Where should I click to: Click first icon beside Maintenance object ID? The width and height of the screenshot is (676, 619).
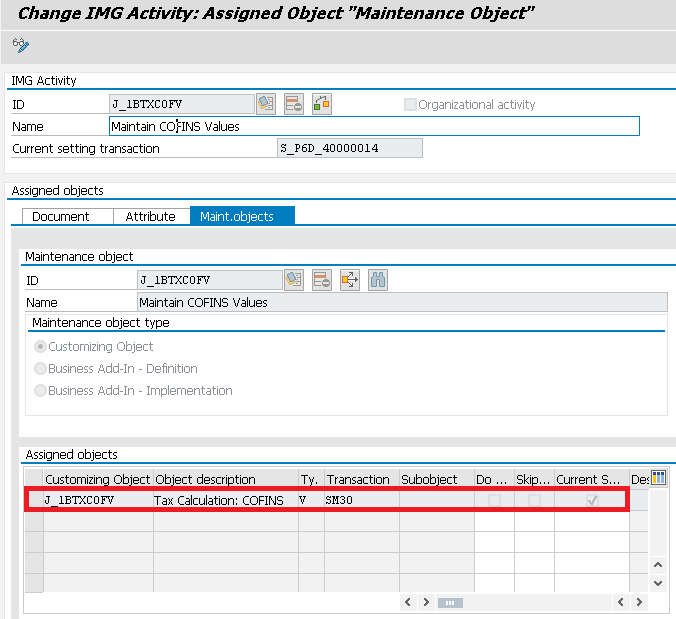click(294, 280)
